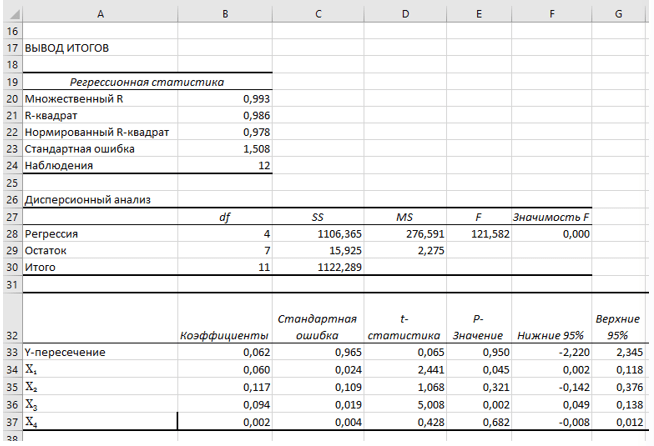Select column F header
This screenshot has height=446, width=654.
[x=551, y=14]
